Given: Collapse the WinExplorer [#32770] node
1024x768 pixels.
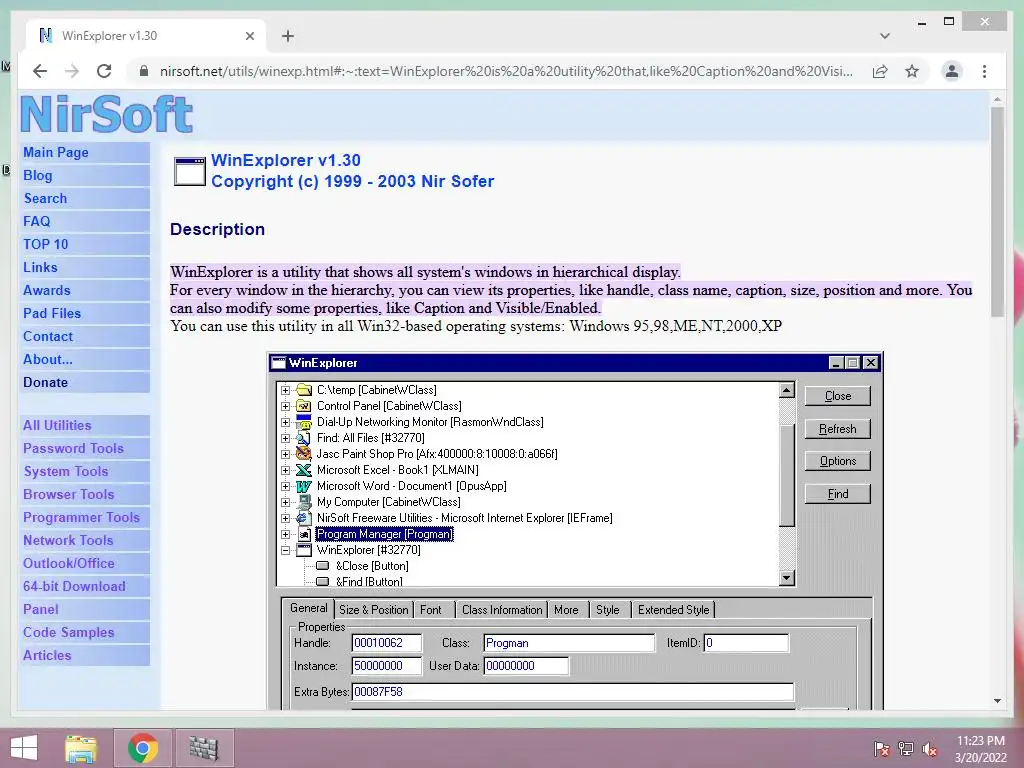Looking at the screenshot, I should (285, 551).
